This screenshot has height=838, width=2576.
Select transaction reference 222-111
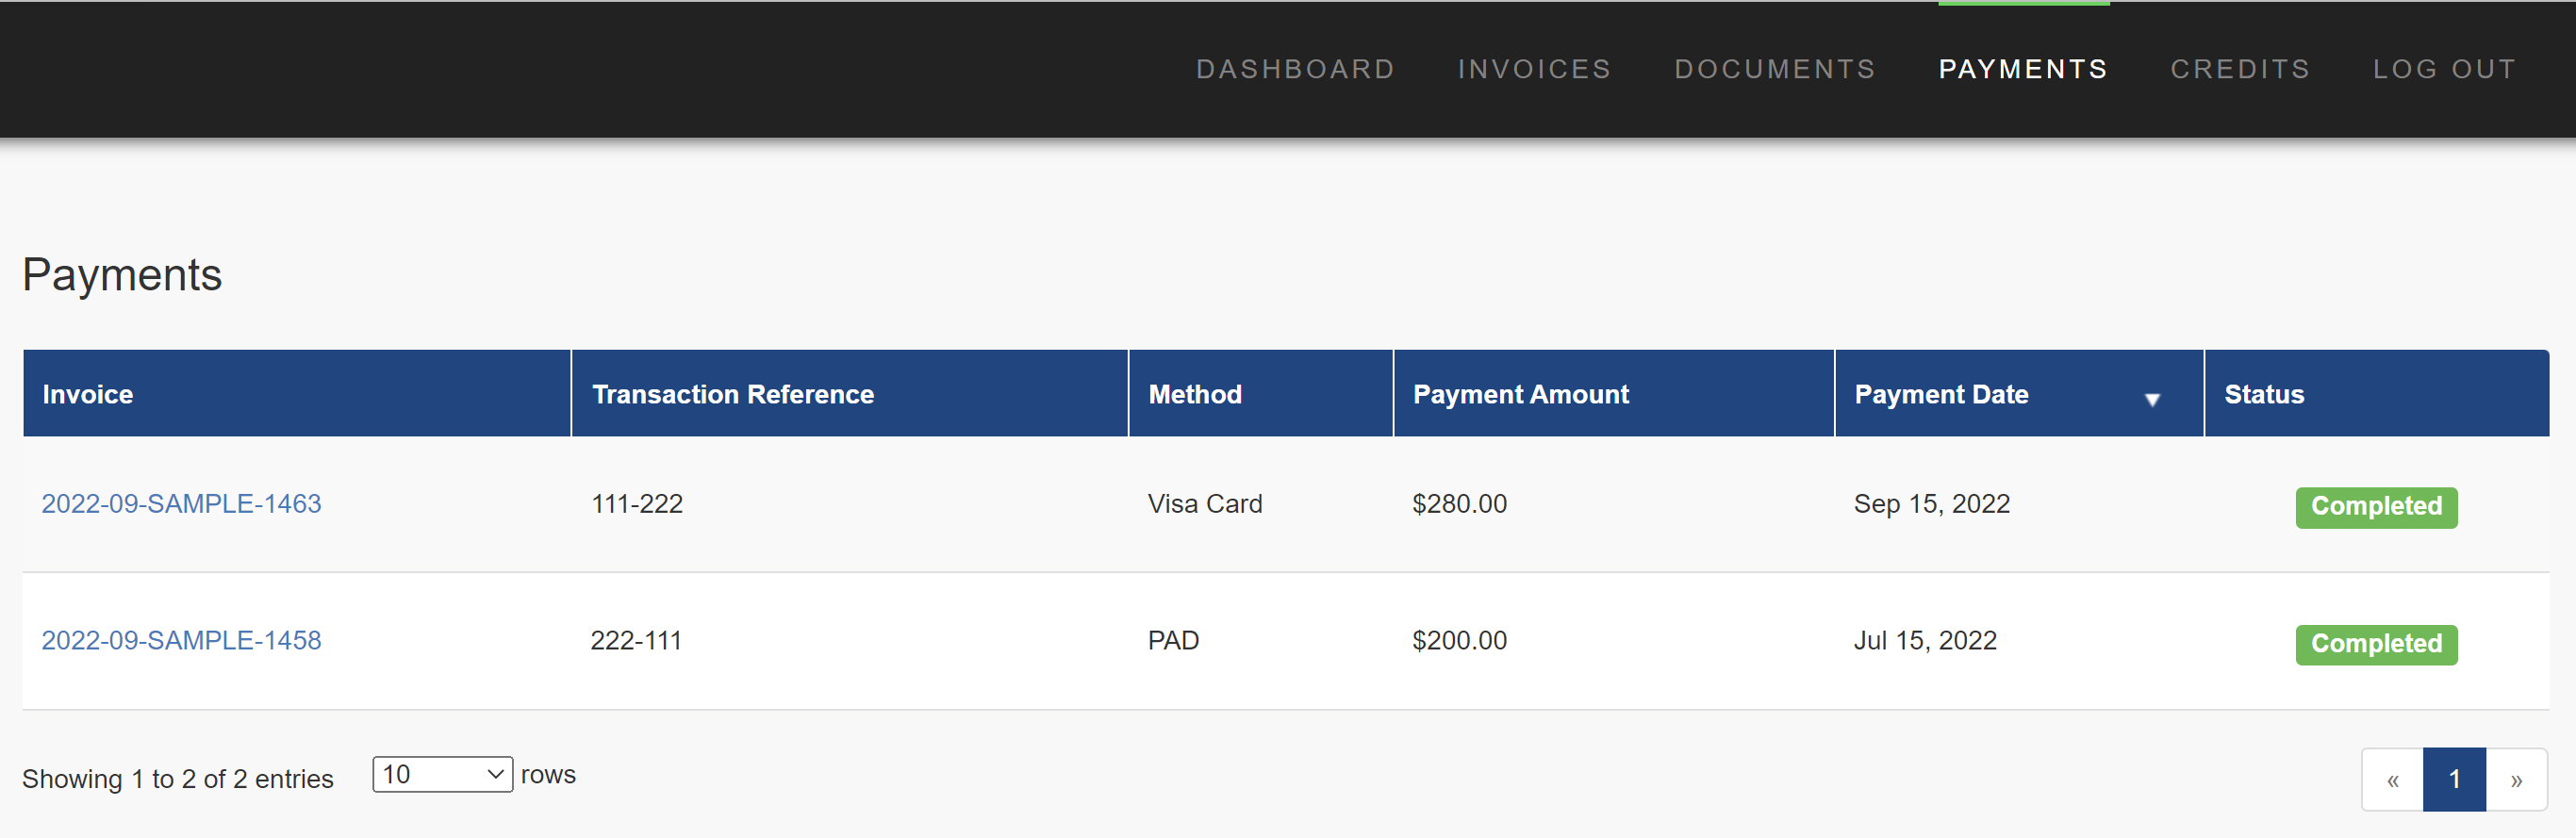point(636,640)
